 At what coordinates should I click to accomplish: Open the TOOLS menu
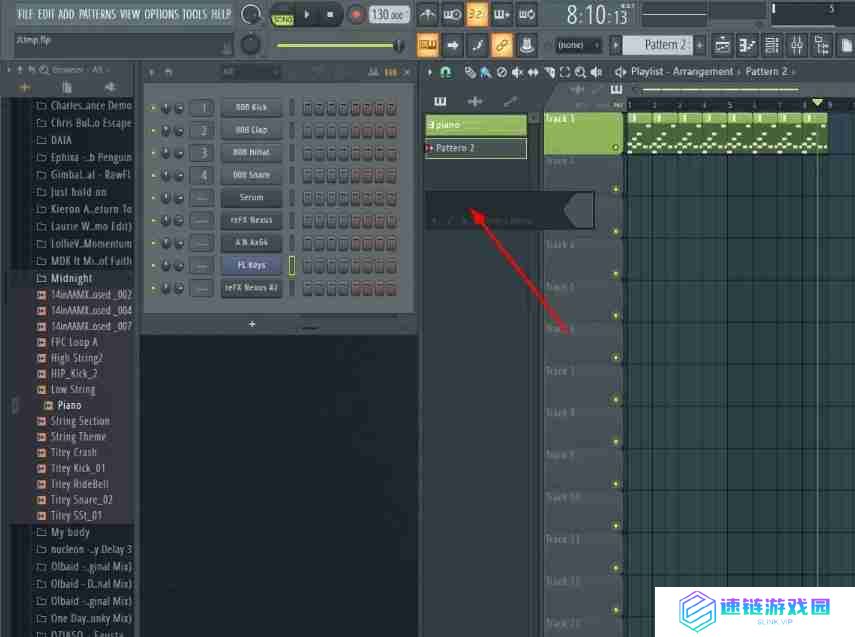pyautogui.click(x=195, y=14)
